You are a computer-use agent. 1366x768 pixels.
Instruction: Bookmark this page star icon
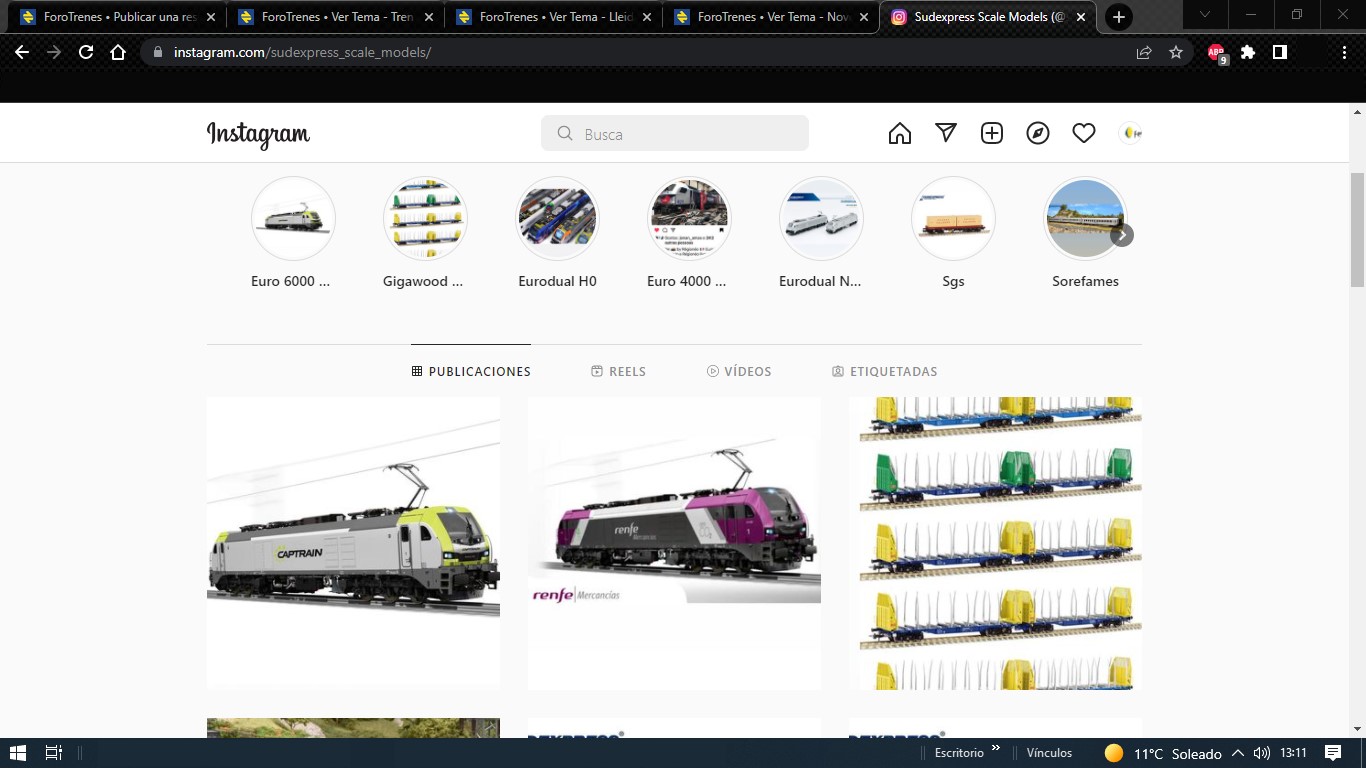pyautogui.click(x=1176, y=52)
